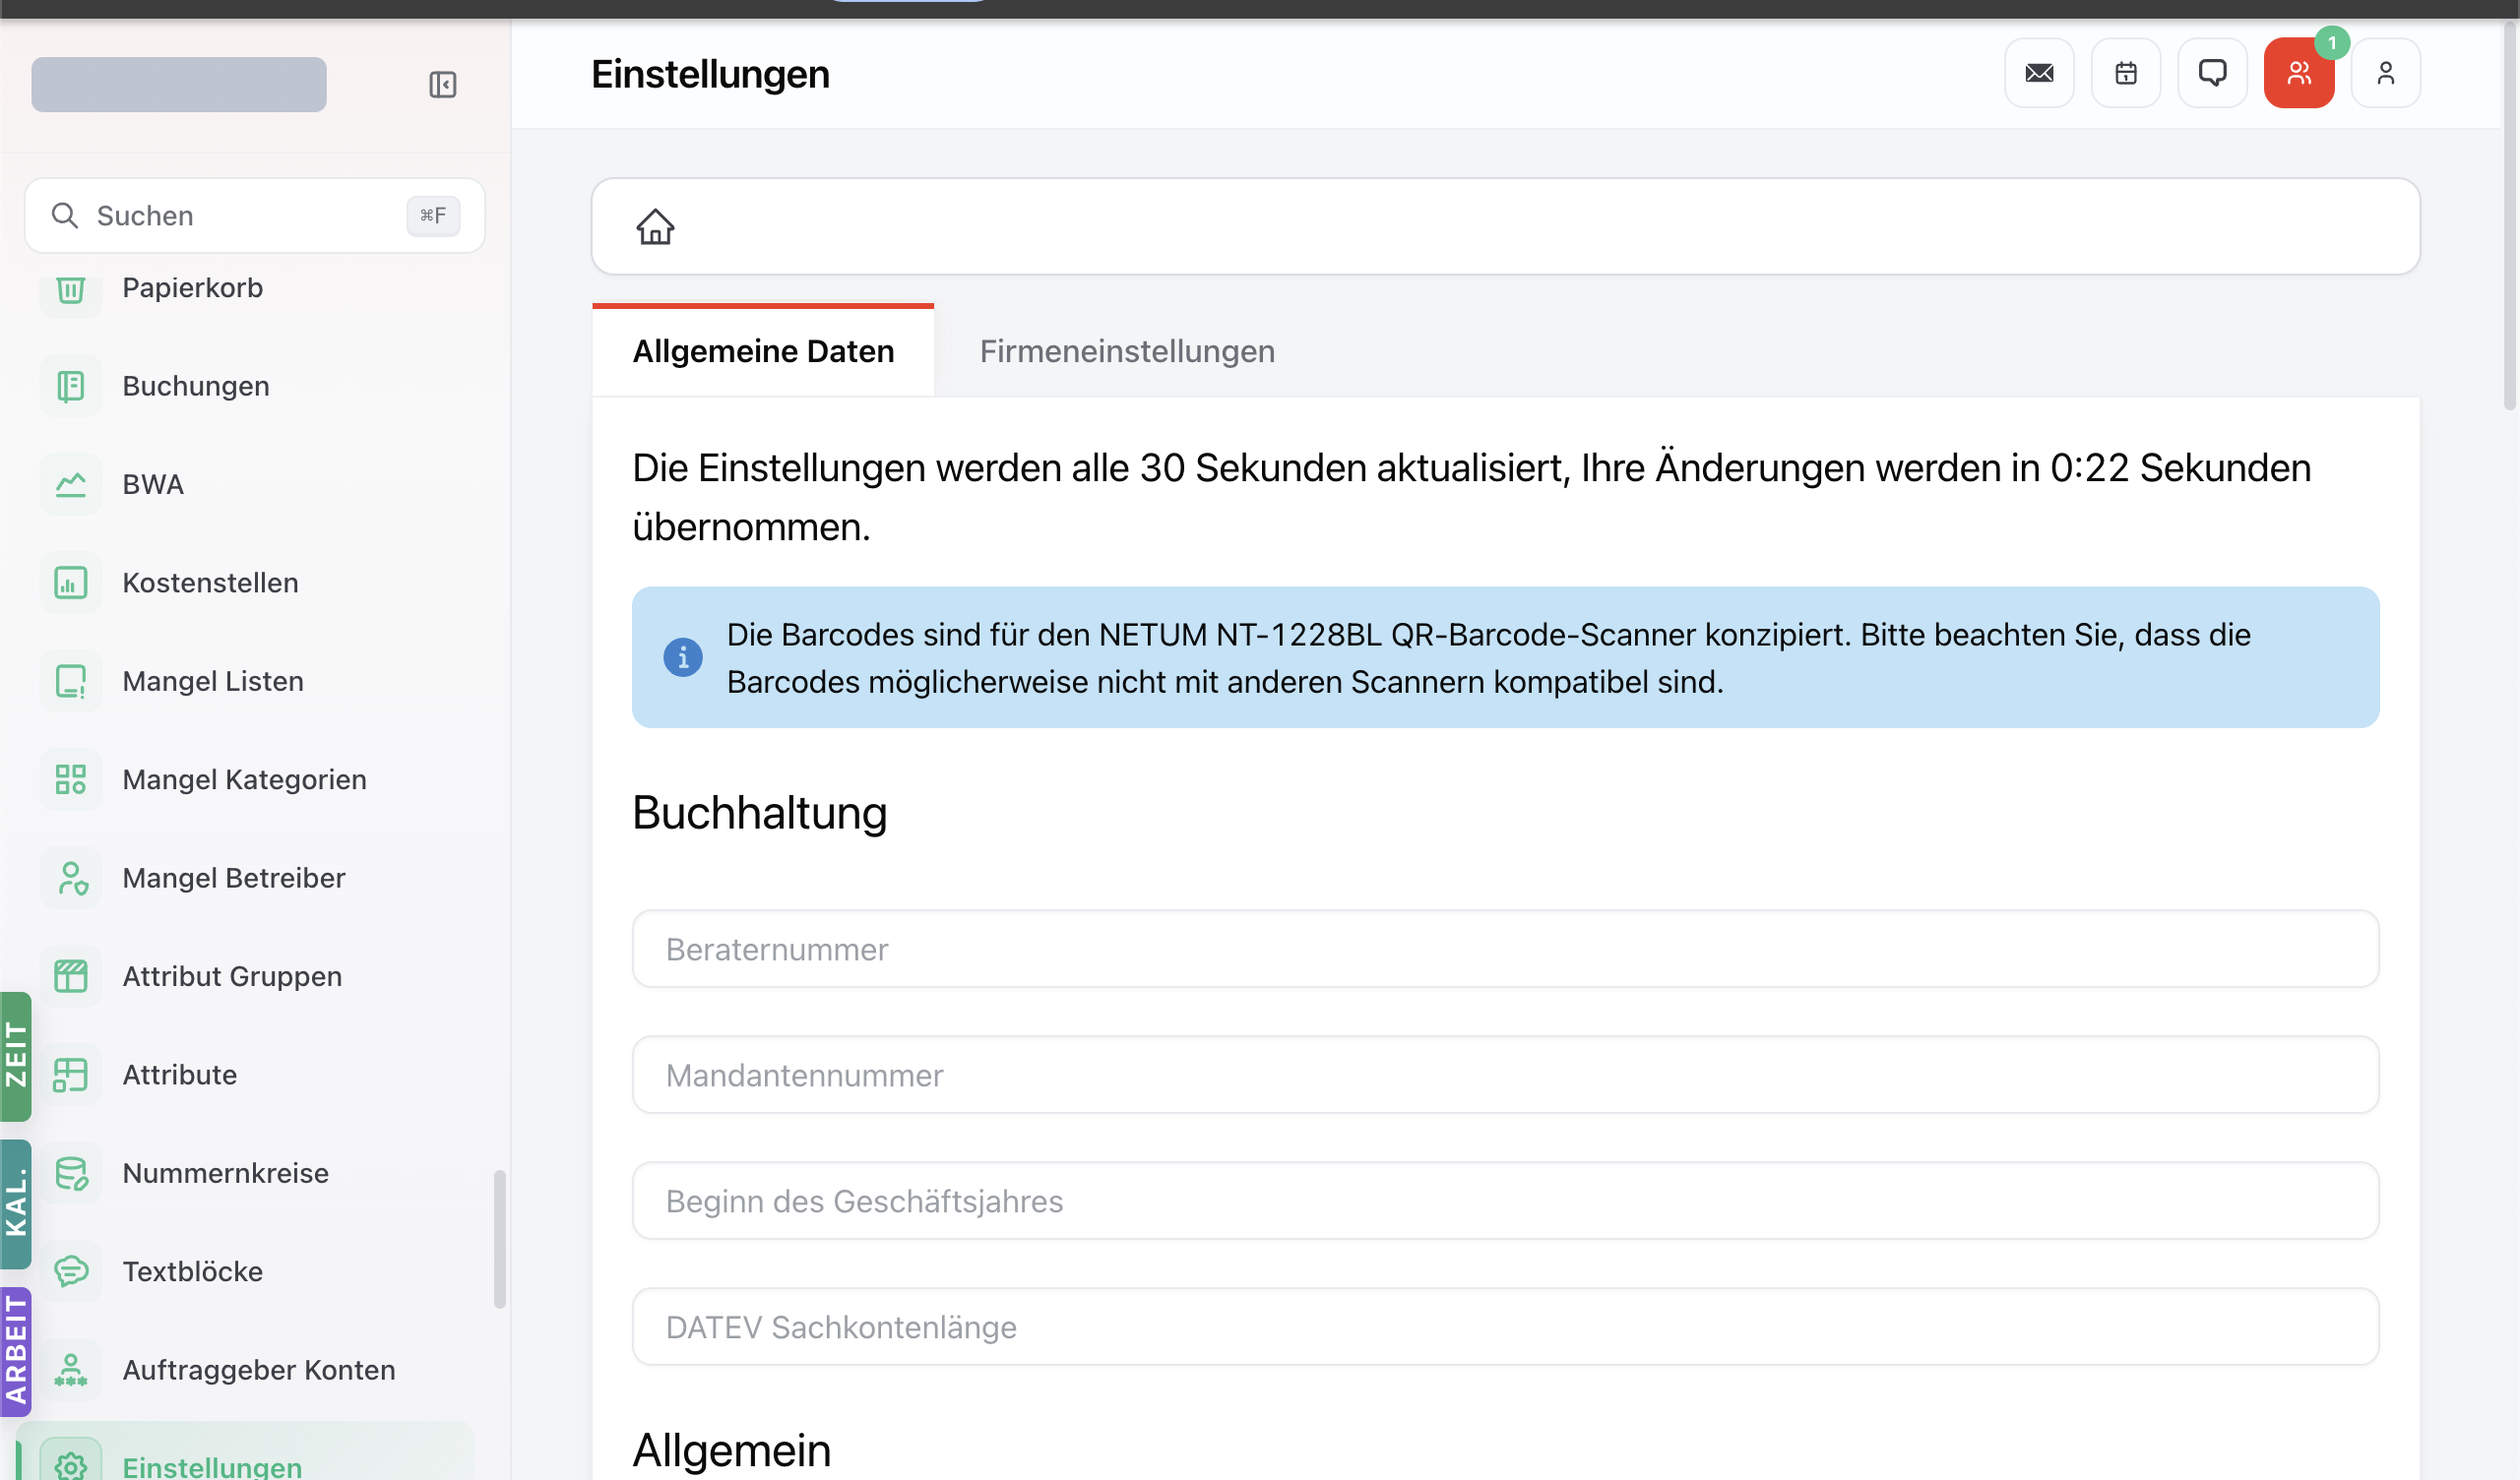Click the Nummernkreise database icon
Image resolution: width=2520 pixels, height=1480 pixels.
click(70, 1173)
